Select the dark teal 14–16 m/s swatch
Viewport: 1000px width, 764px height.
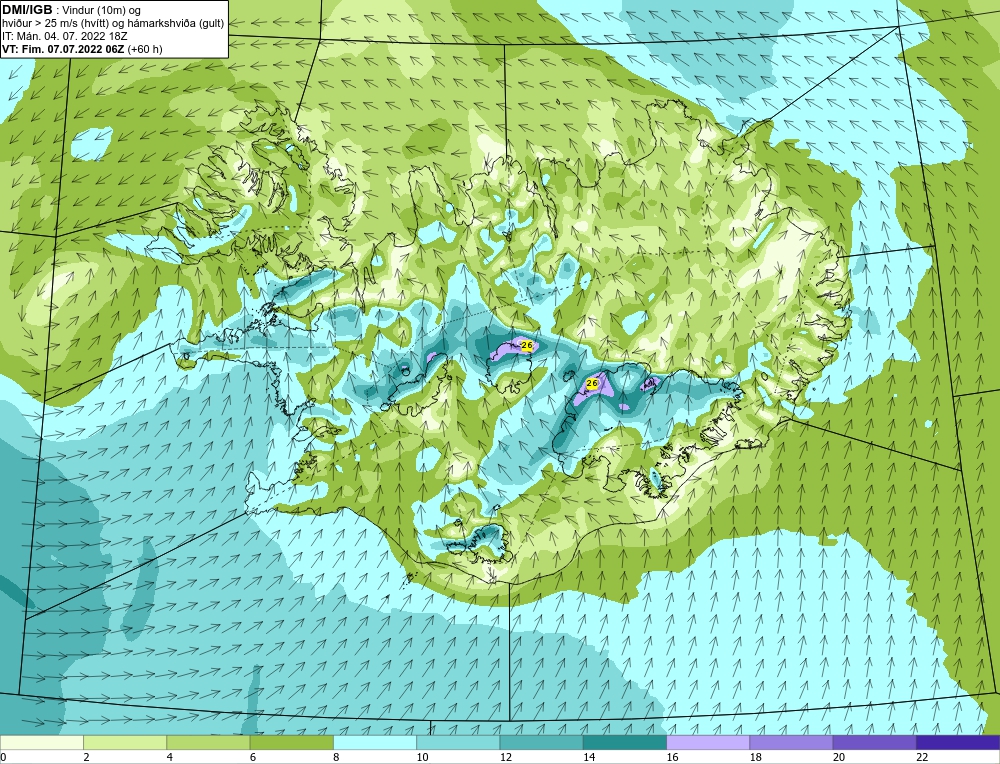click(625, 742)
